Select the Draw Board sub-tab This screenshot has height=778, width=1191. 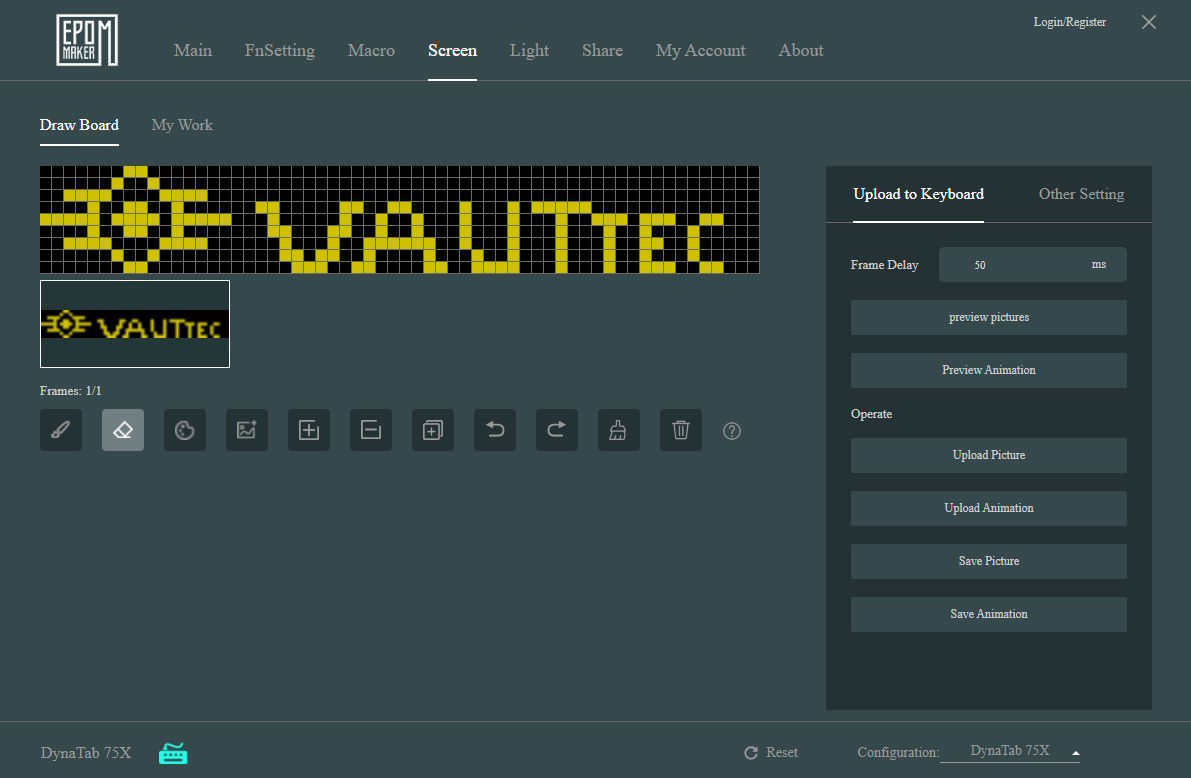click(79, 125)
